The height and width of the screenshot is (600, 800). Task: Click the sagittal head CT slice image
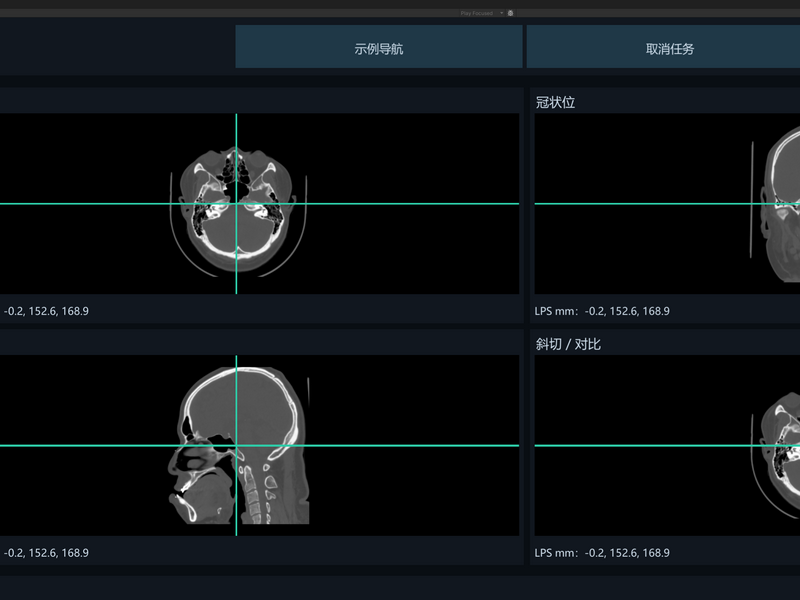pos(238,445)
